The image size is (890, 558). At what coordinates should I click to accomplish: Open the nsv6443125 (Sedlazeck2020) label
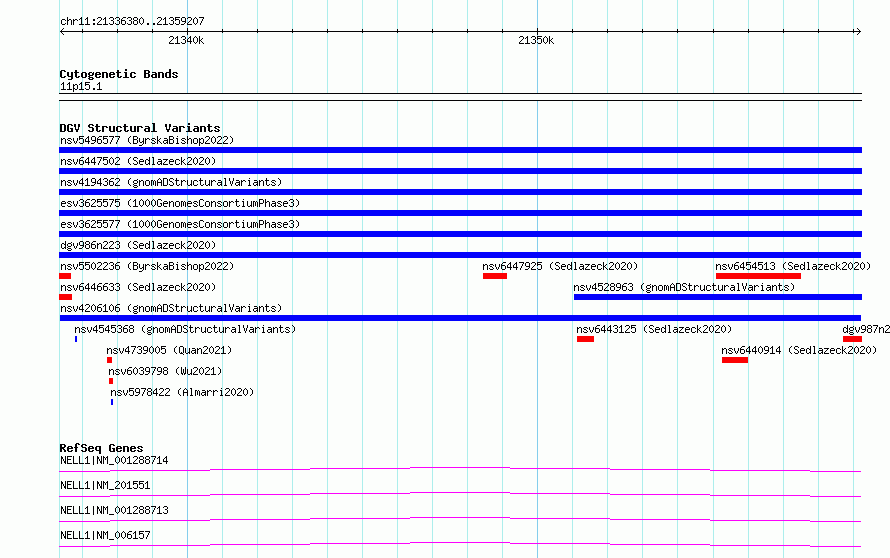coord(654,329)
